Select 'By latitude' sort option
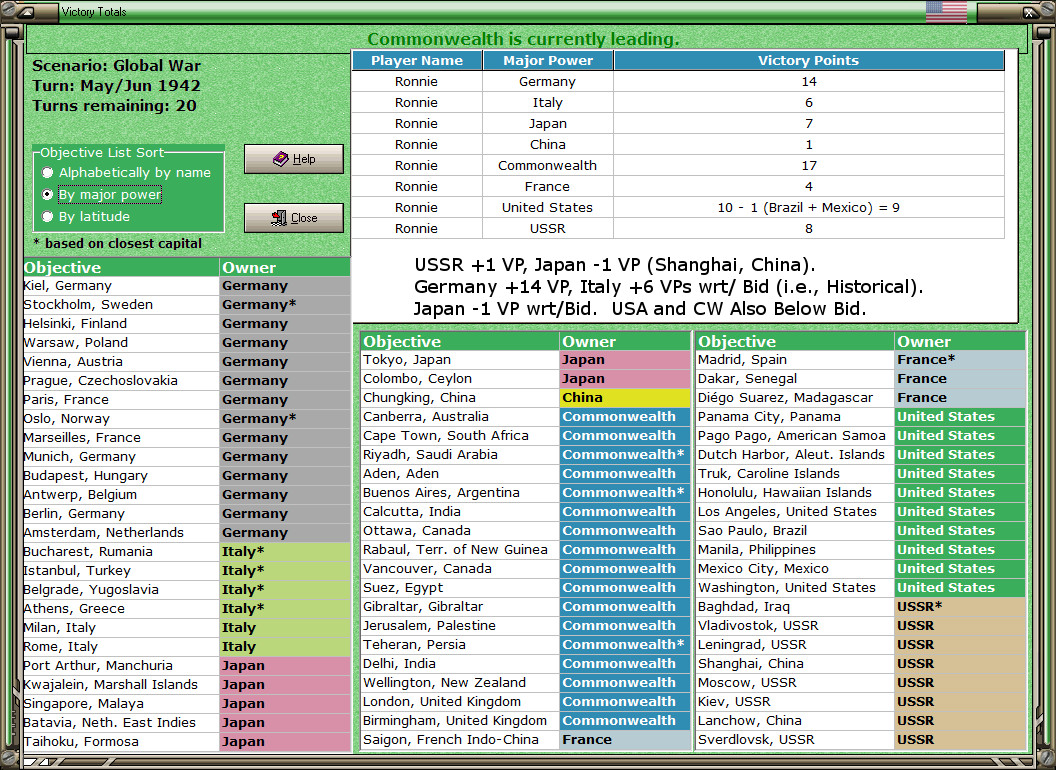The height and width of the screenshot is (770, 1056). click(86, 216)
